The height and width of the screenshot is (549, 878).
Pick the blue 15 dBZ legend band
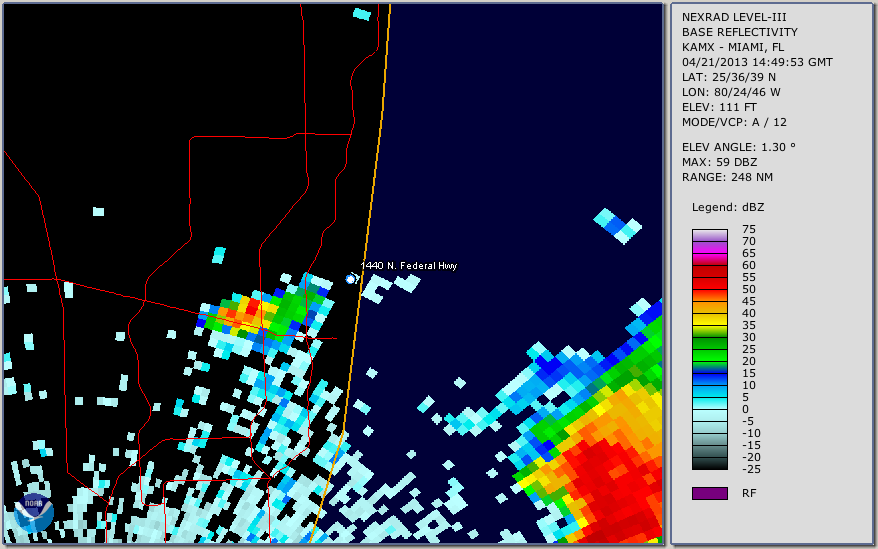click(710, 379)
